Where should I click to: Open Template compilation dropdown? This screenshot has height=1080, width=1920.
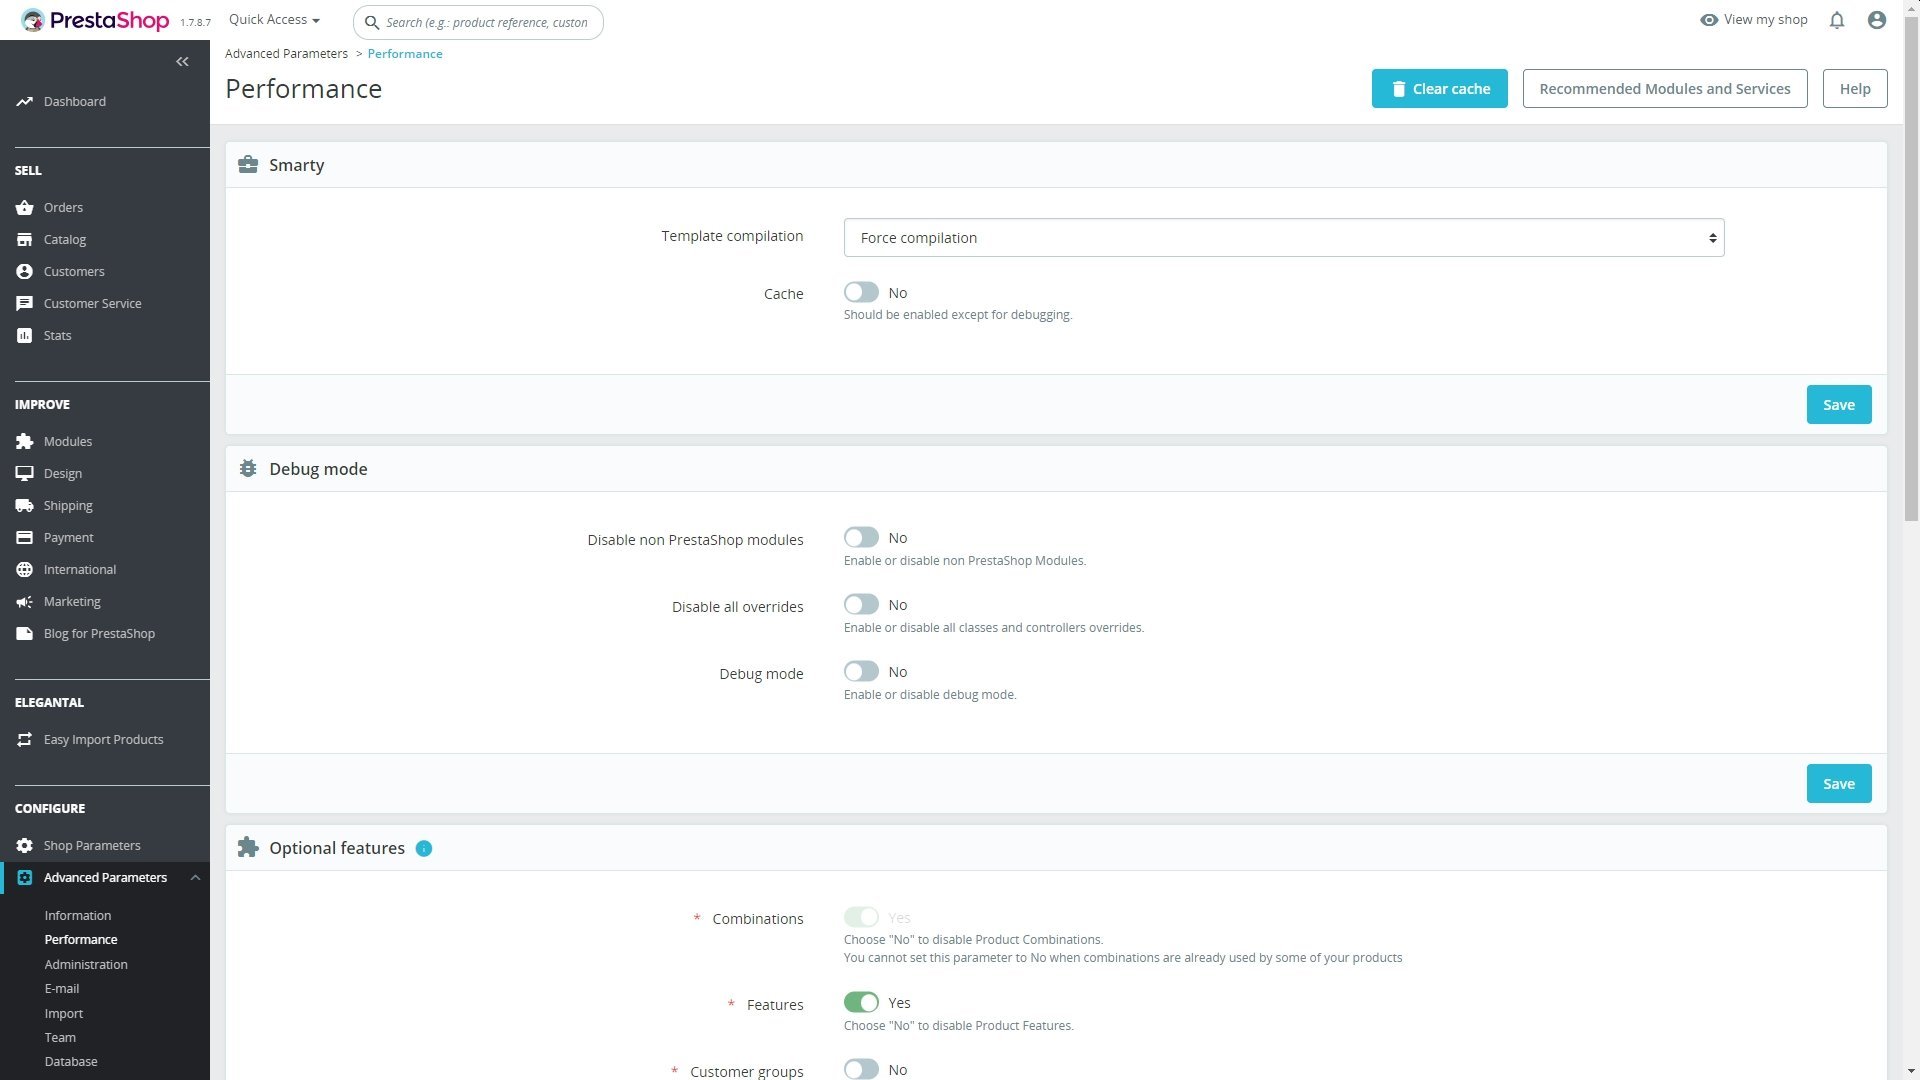point(1283,238)
